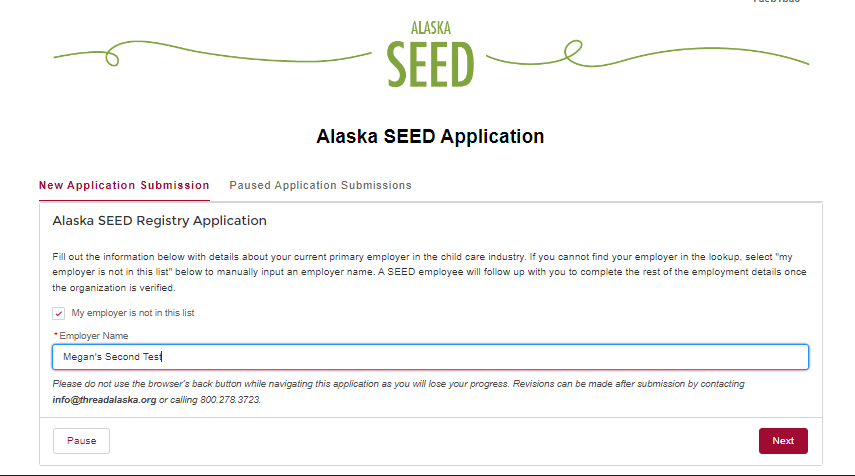The image size is (855, 476).
Task: Click the Alaska SEED green logo
Action: click(430, 54)
